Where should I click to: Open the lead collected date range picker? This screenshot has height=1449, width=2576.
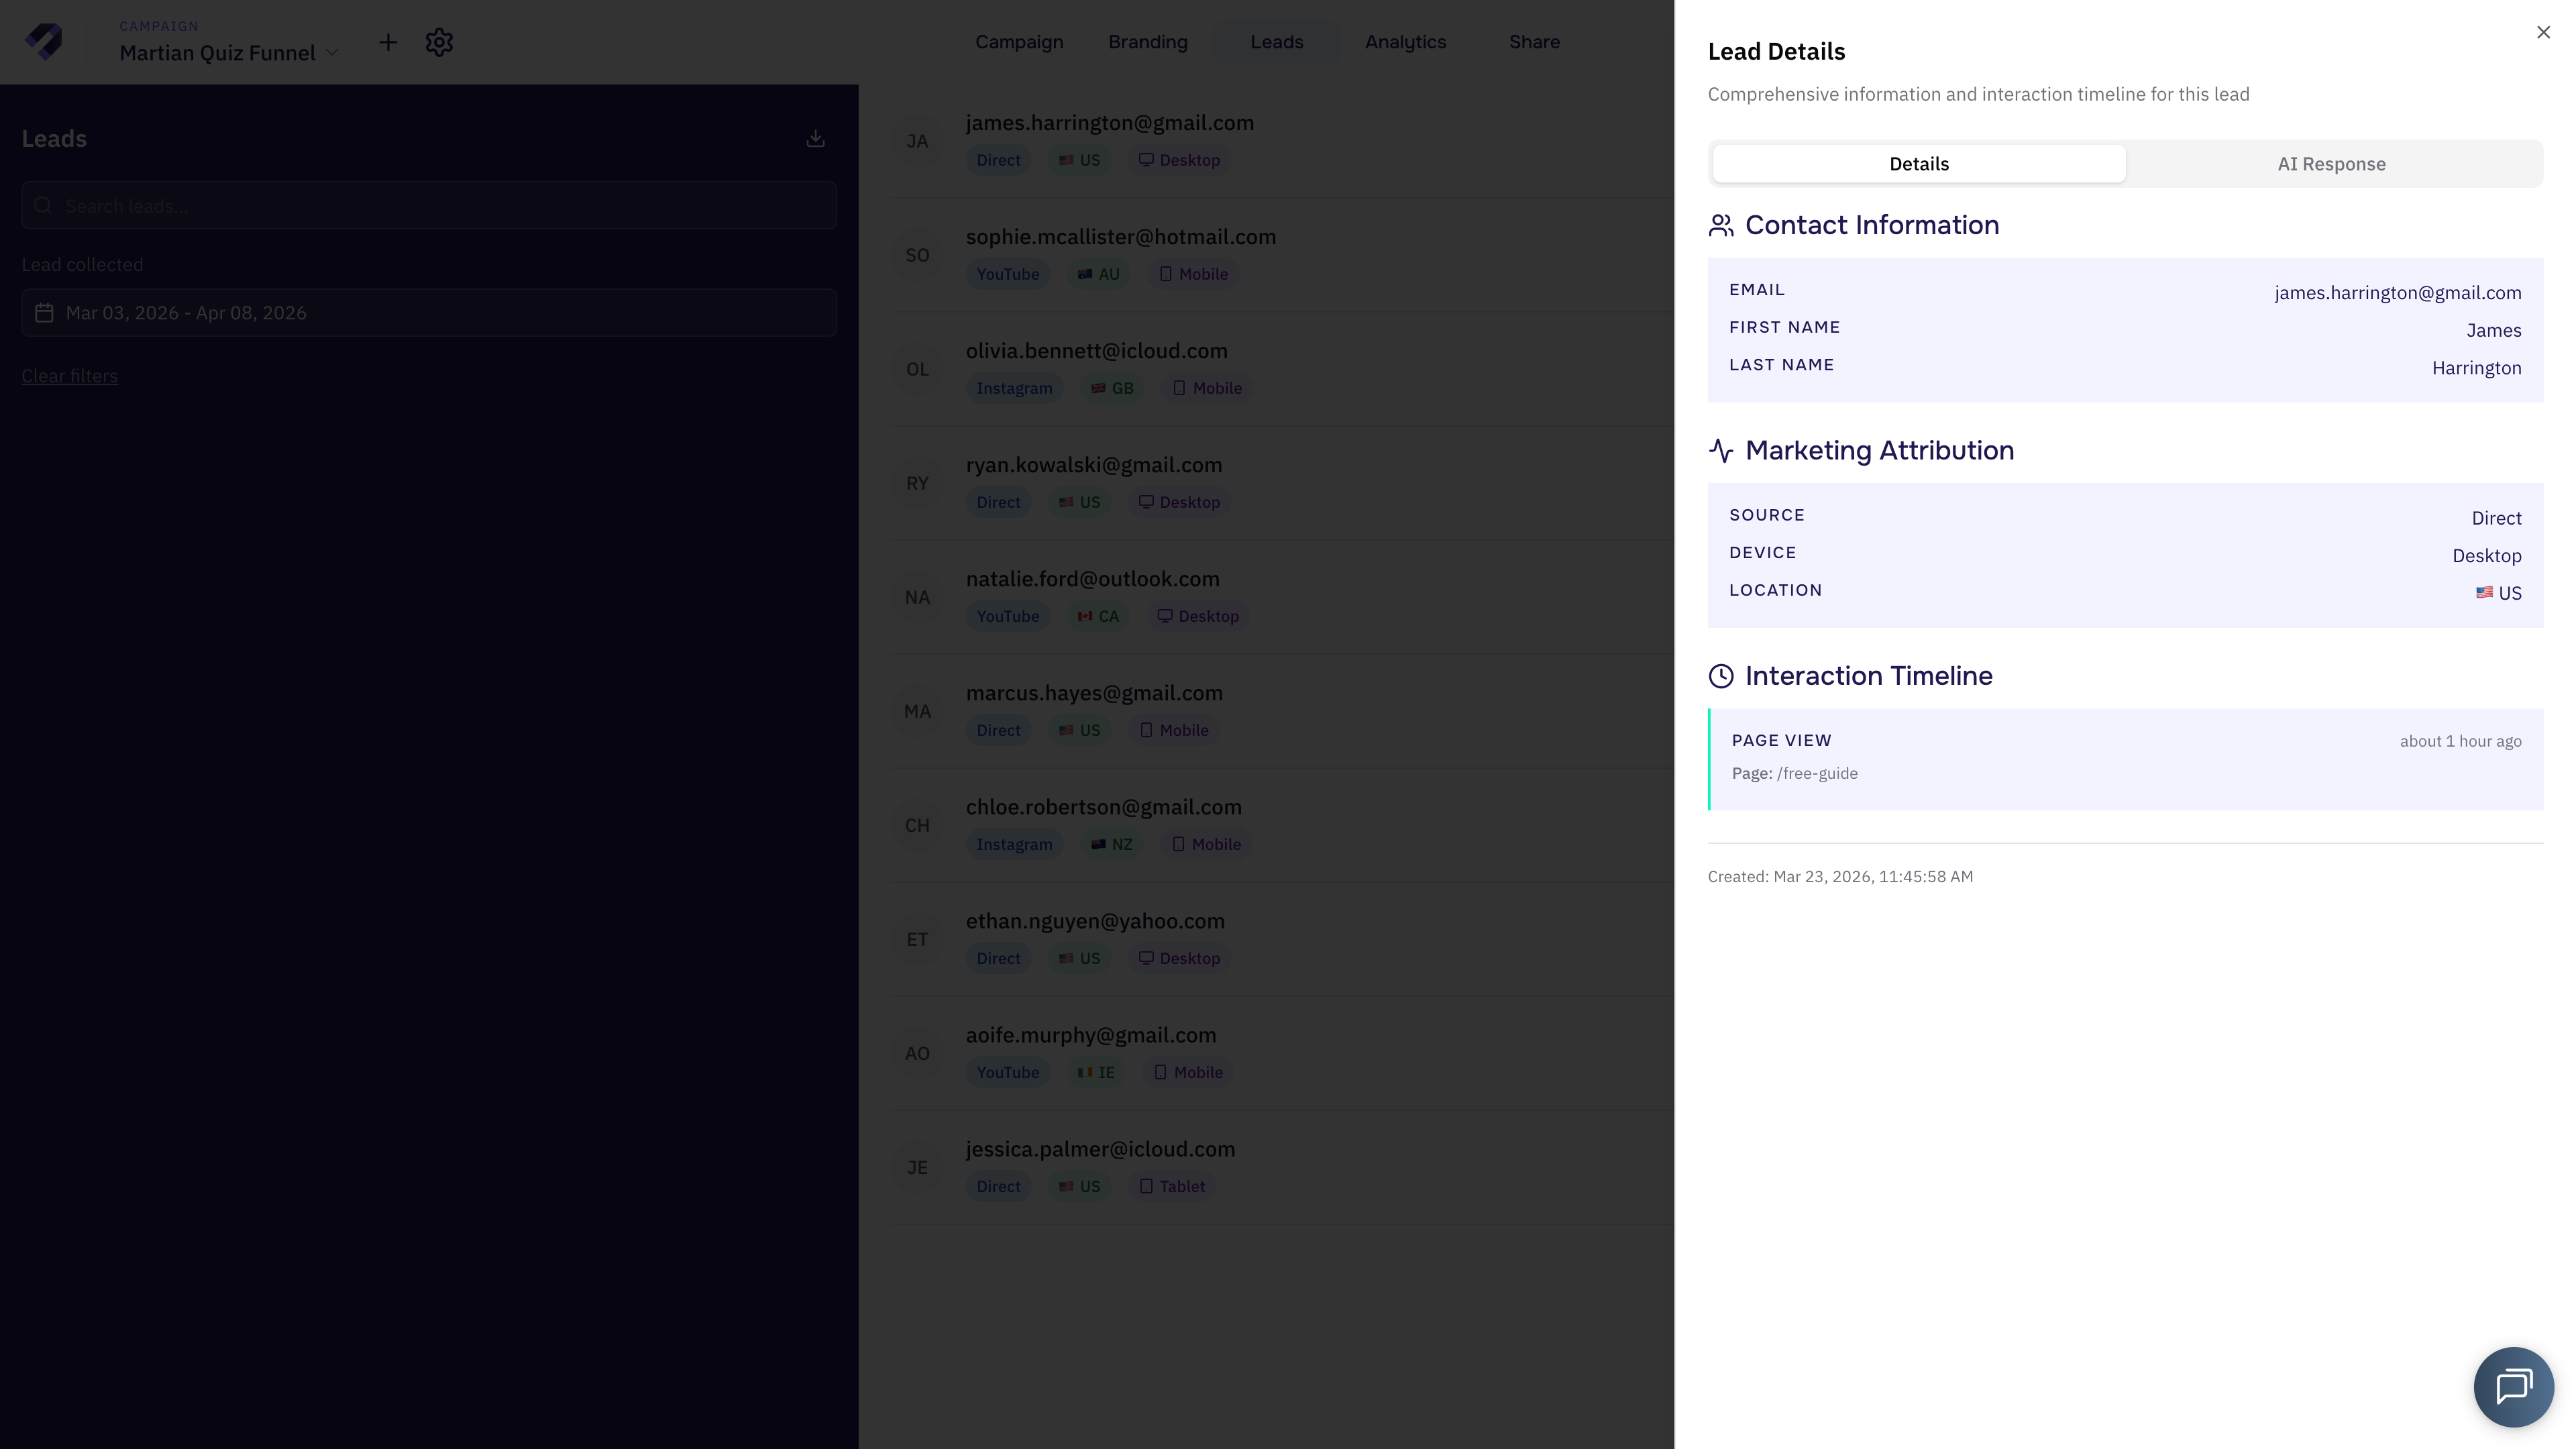429,313
